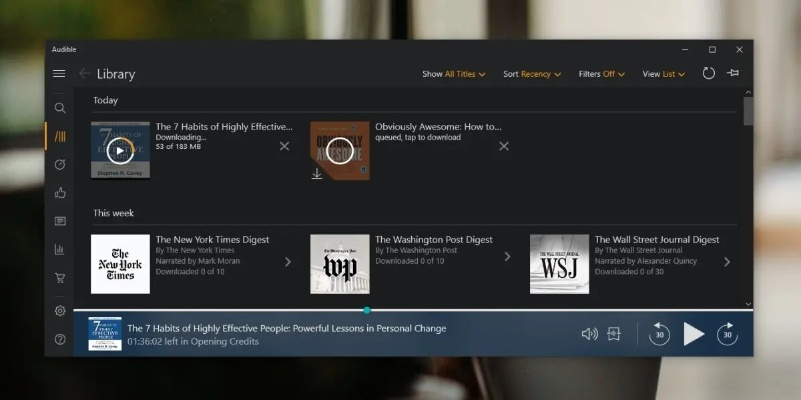The width and height of the screenshot is (801, 400).
Task: Mute audio using the speaker icon
Action: (x=589, y=334)
